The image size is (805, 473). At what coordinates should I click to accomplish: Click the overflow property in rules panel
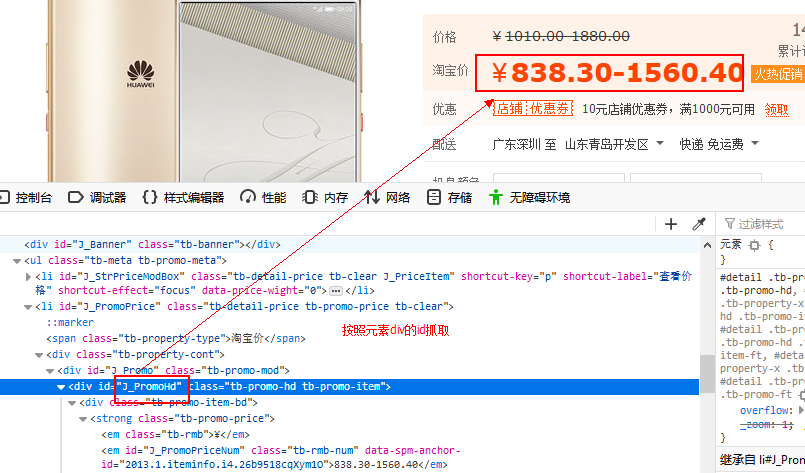click(x=764, y=410)
